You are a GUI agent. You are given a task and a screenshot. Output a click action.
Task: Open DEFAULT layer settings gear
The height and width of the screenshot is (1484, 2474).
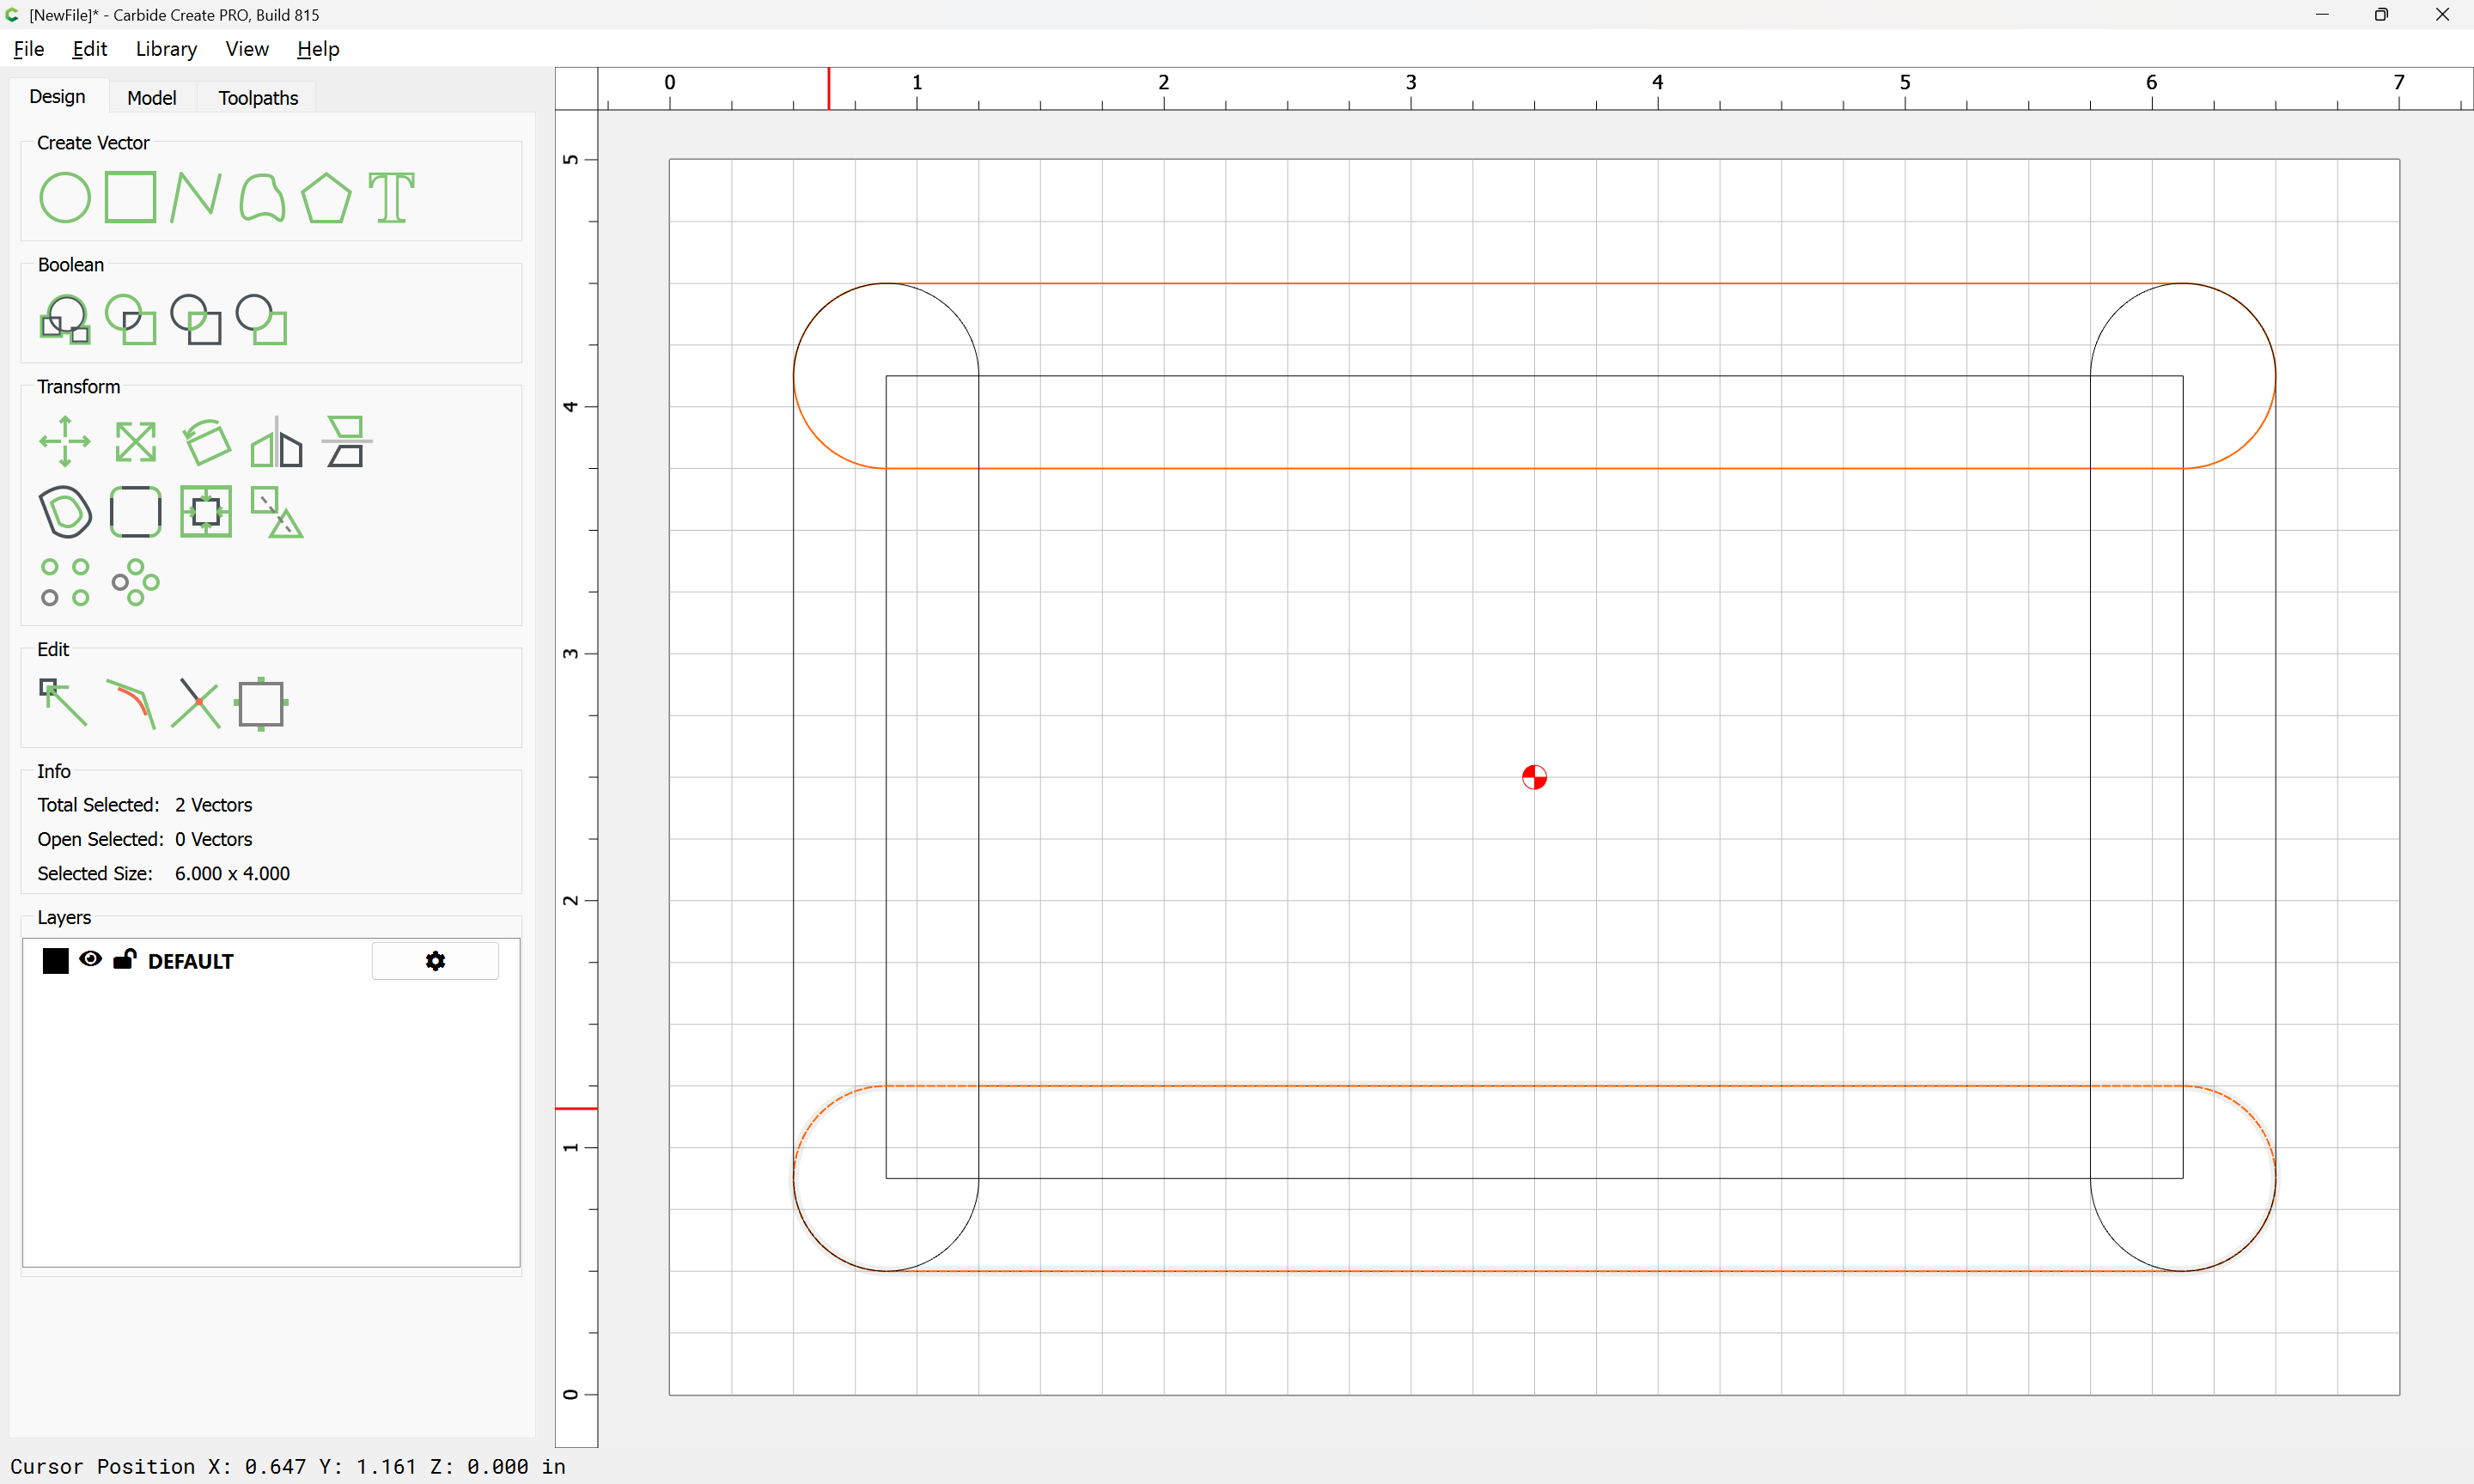(435, 961)
